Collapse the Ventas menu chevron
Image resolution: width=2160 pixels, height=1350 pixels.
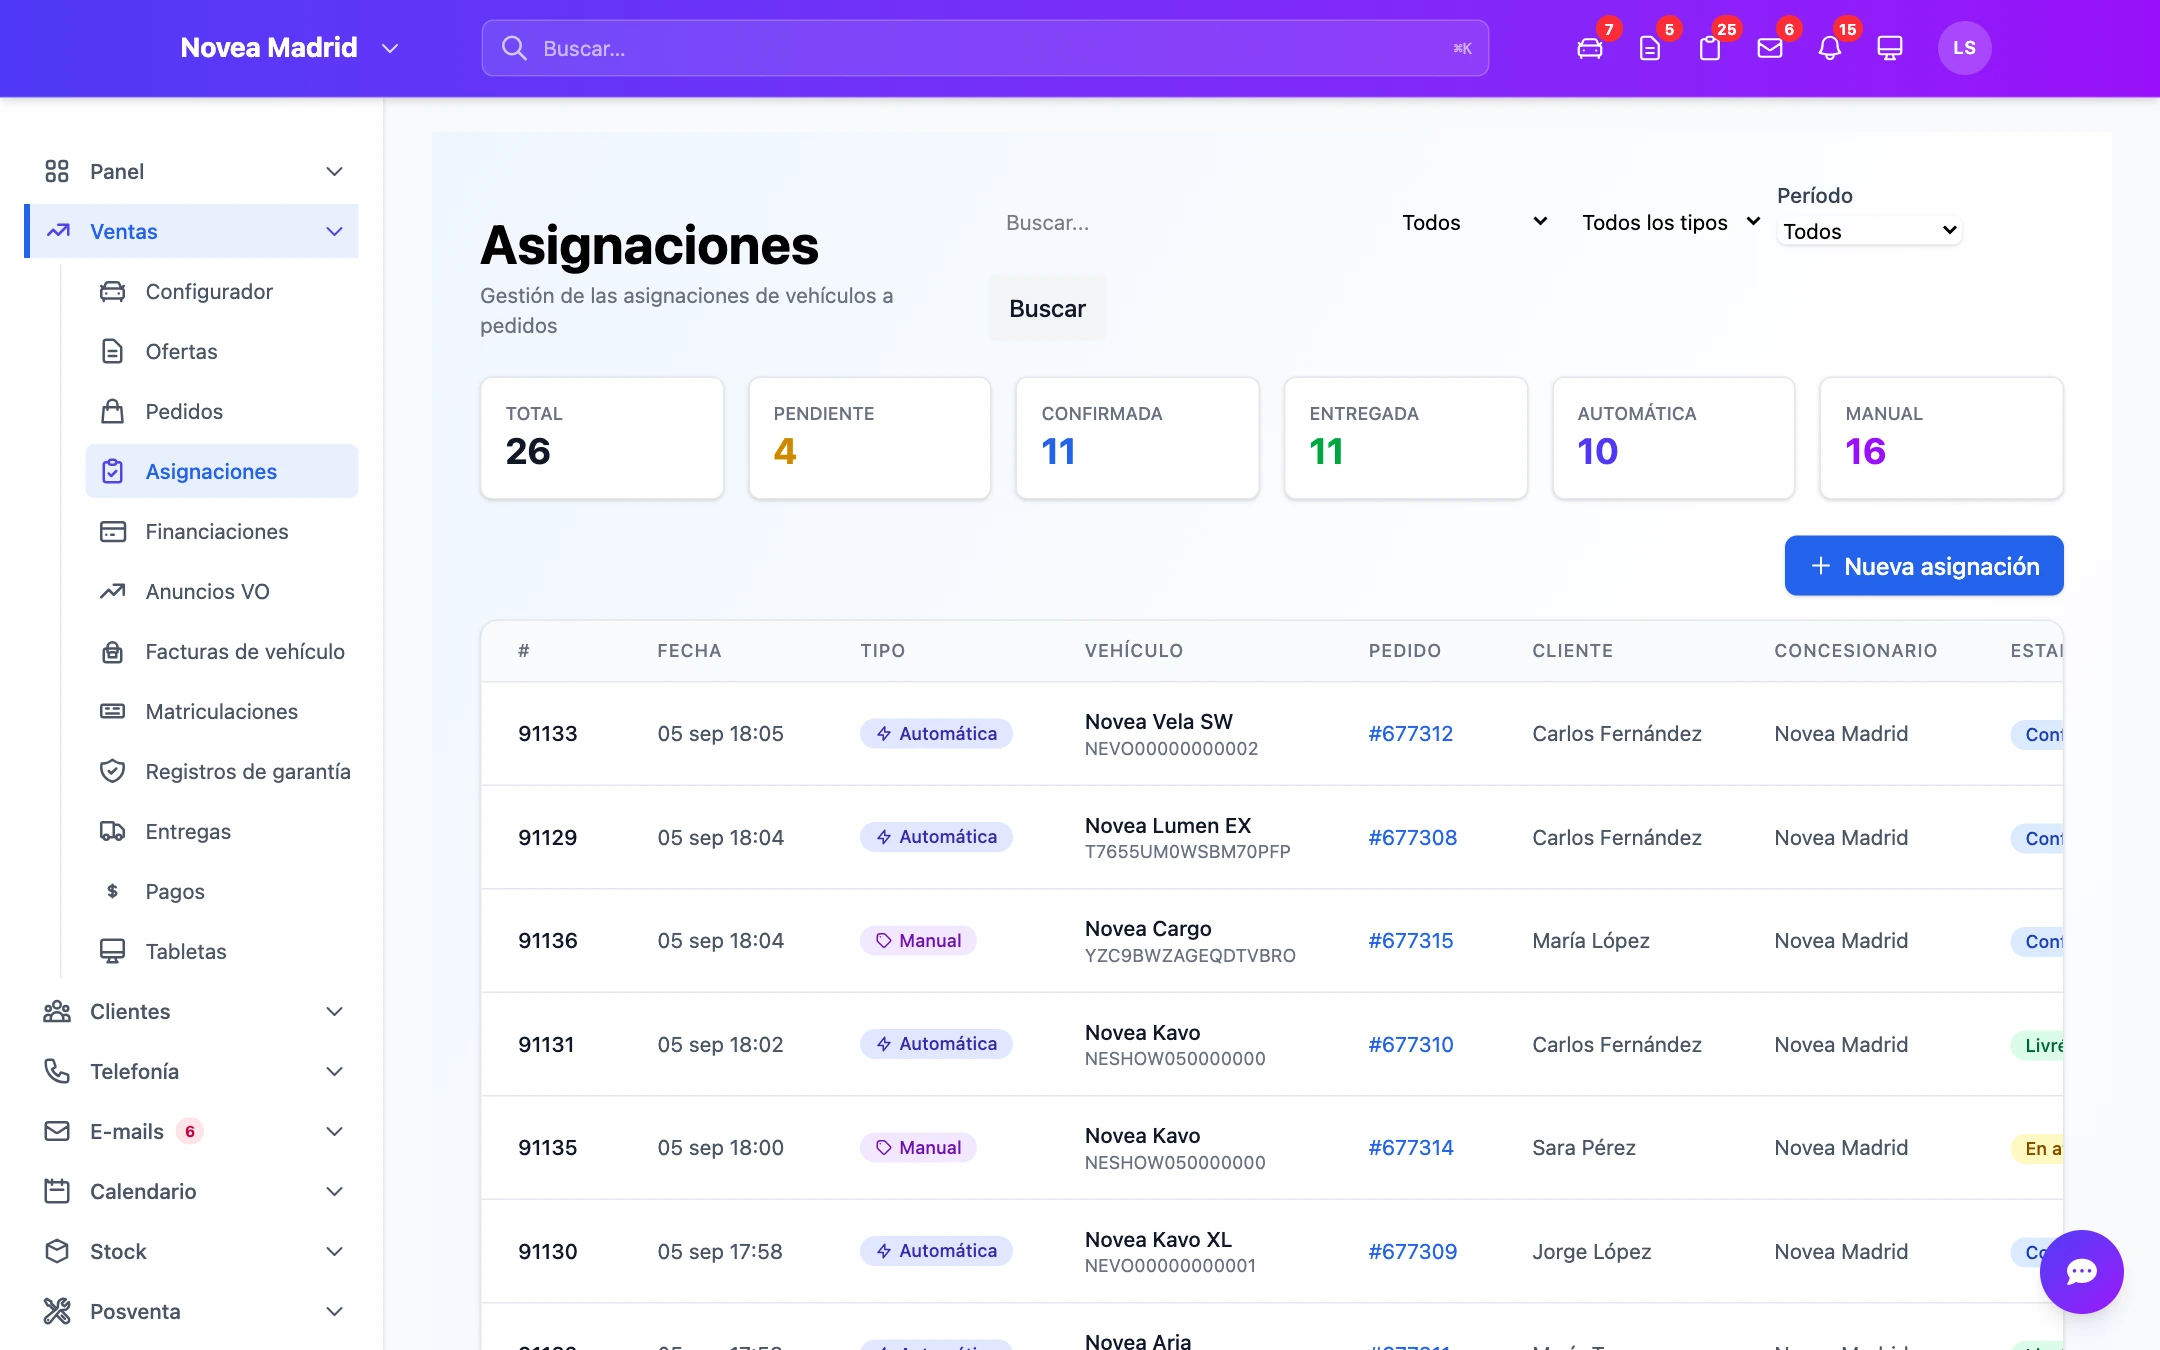[335, 231]
